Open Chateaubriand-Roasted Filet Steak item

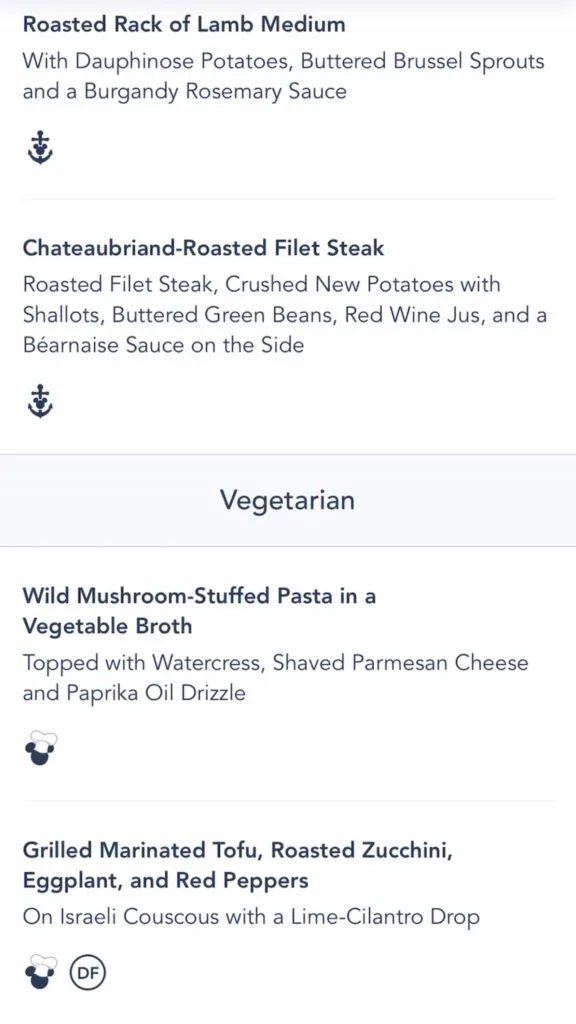point(203,248)
